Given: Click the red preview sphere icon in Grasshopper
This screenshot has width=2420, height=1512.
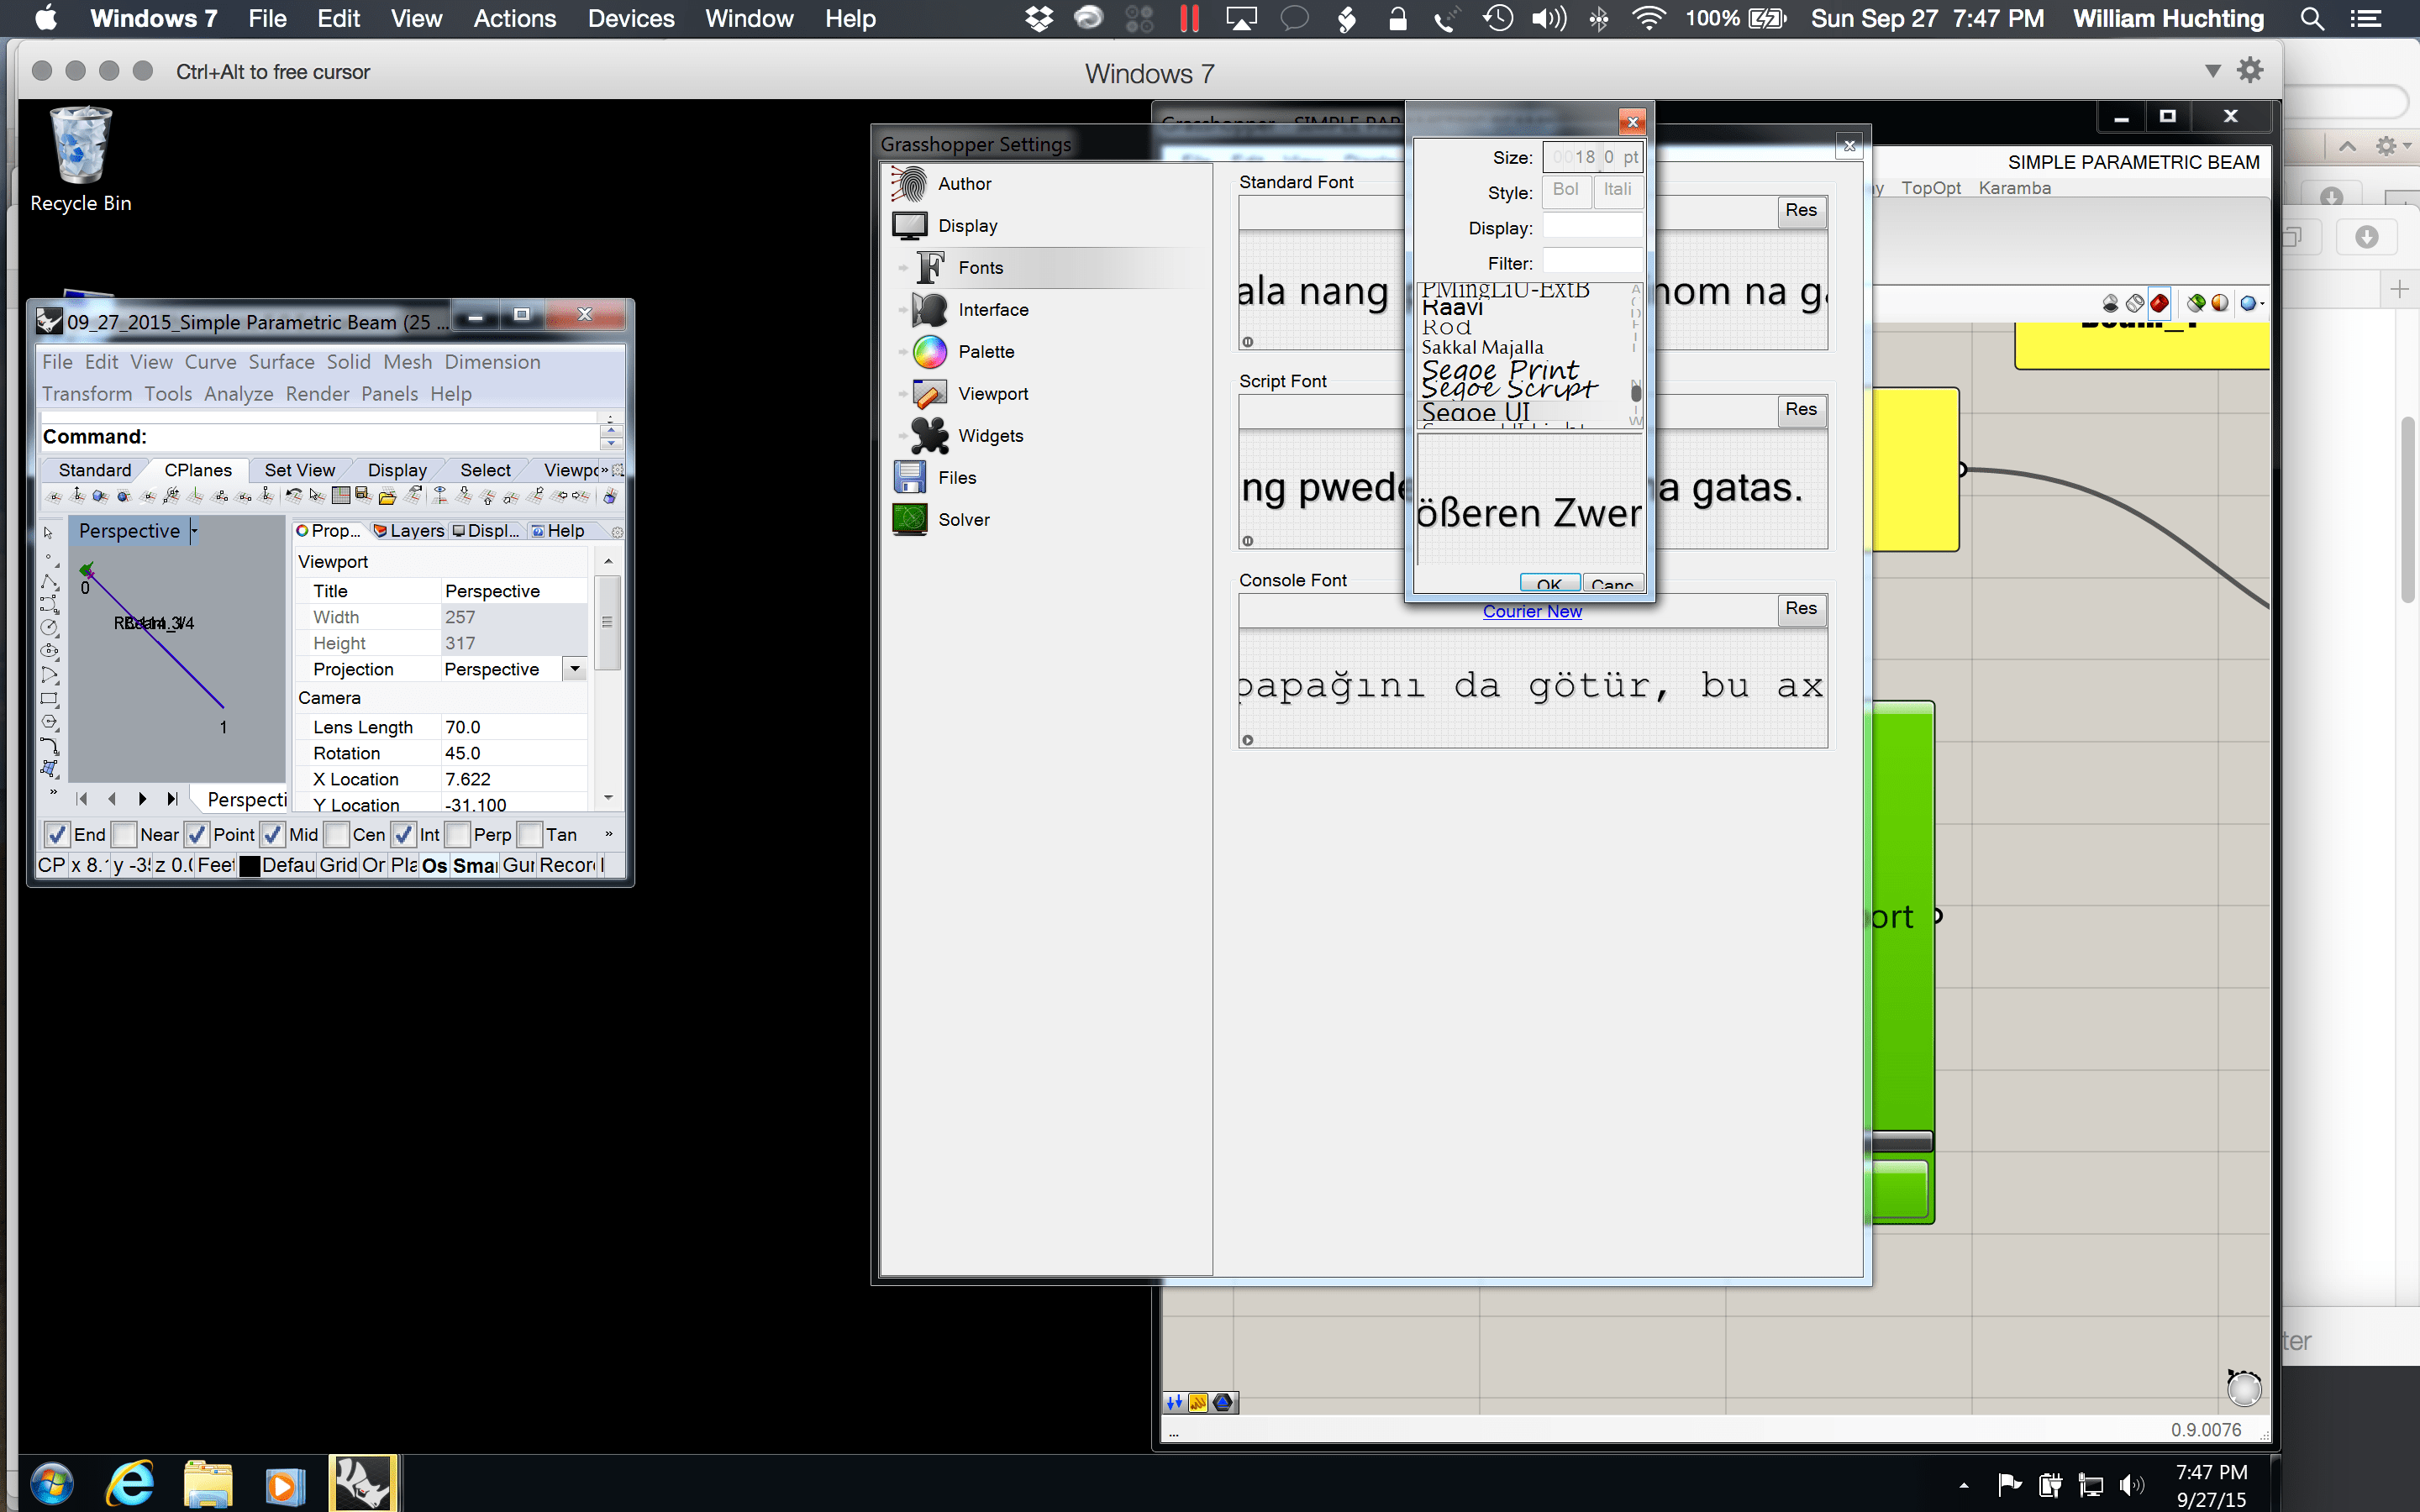Looking at the screenshot, I should (x=2159, y=303).
